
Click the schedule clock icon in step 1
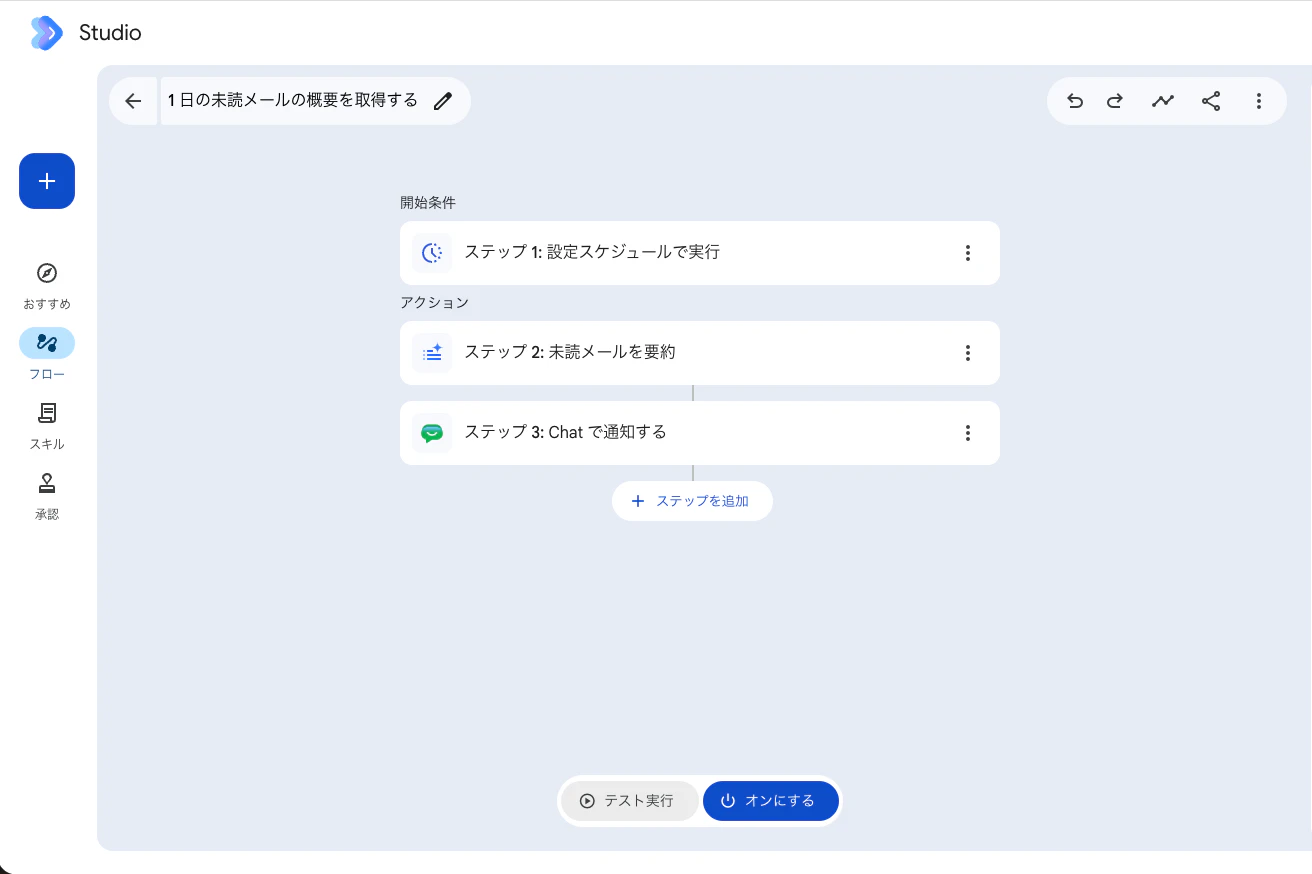pos(432,253)
